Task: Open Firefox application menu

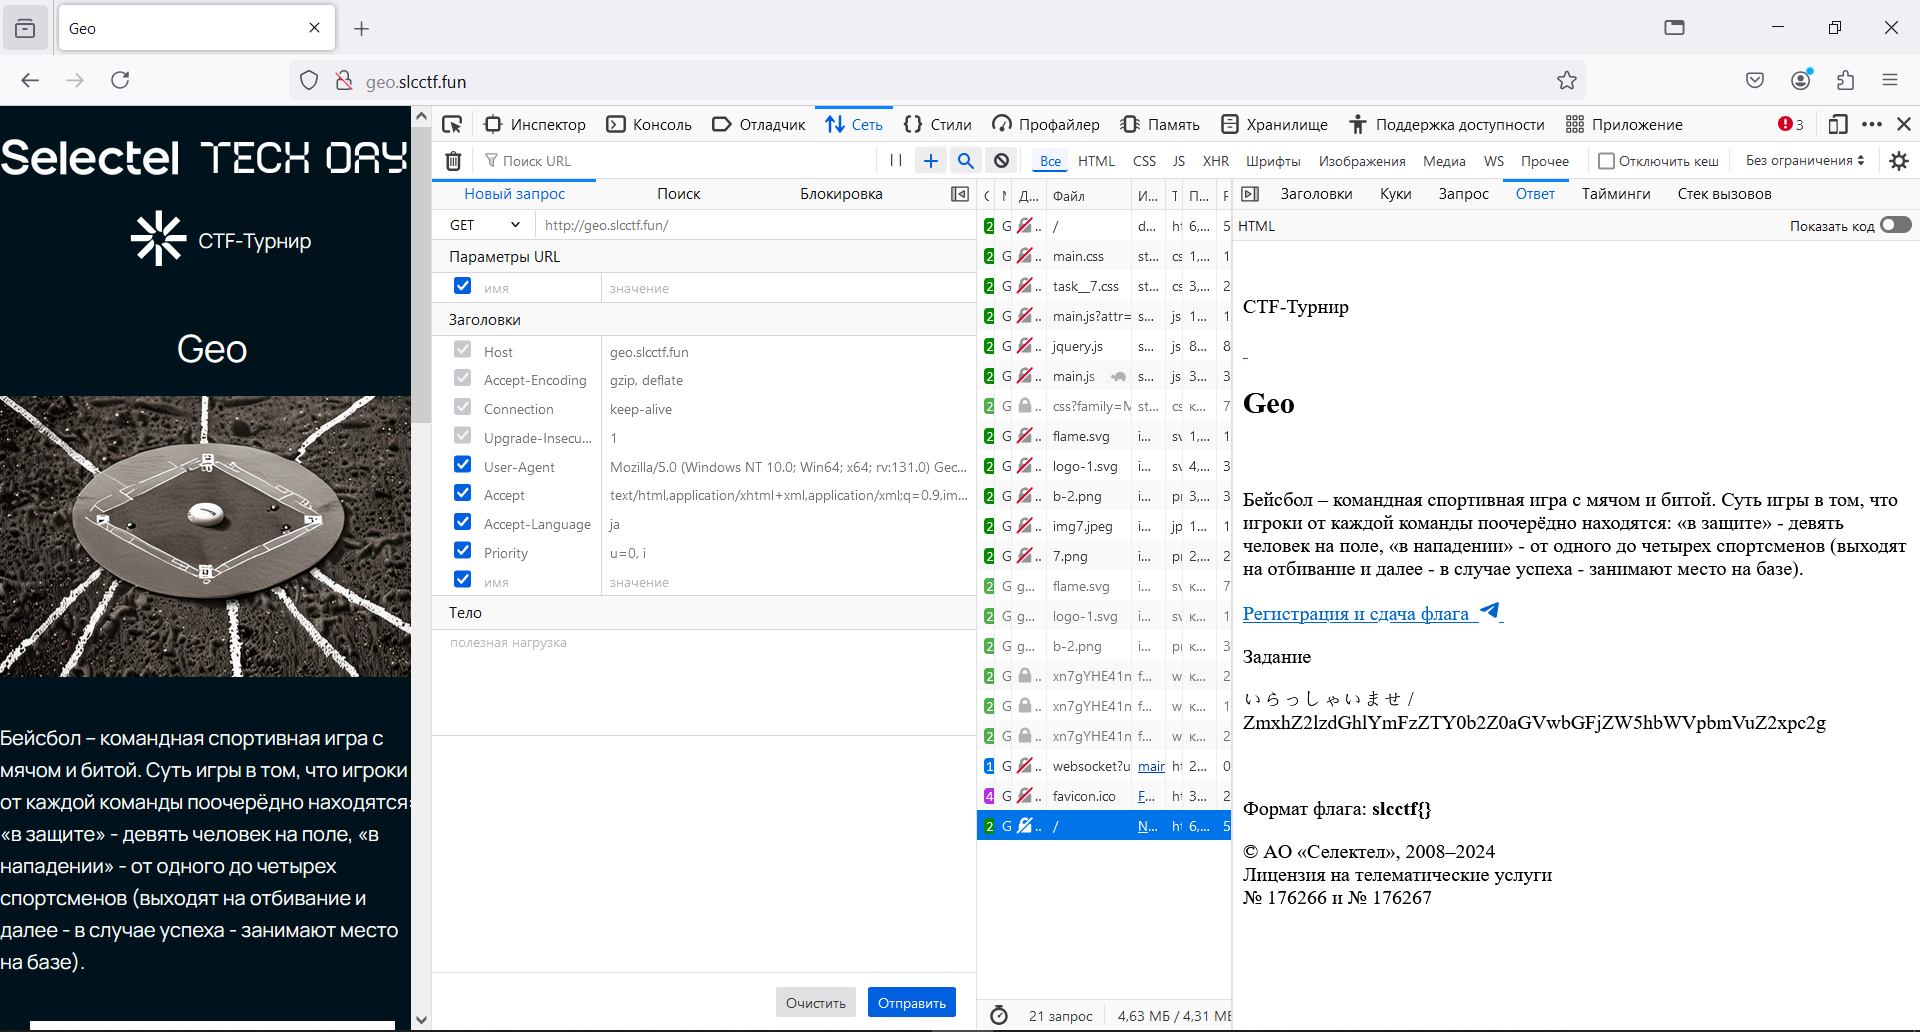Action: click(x=1889, y=81)
